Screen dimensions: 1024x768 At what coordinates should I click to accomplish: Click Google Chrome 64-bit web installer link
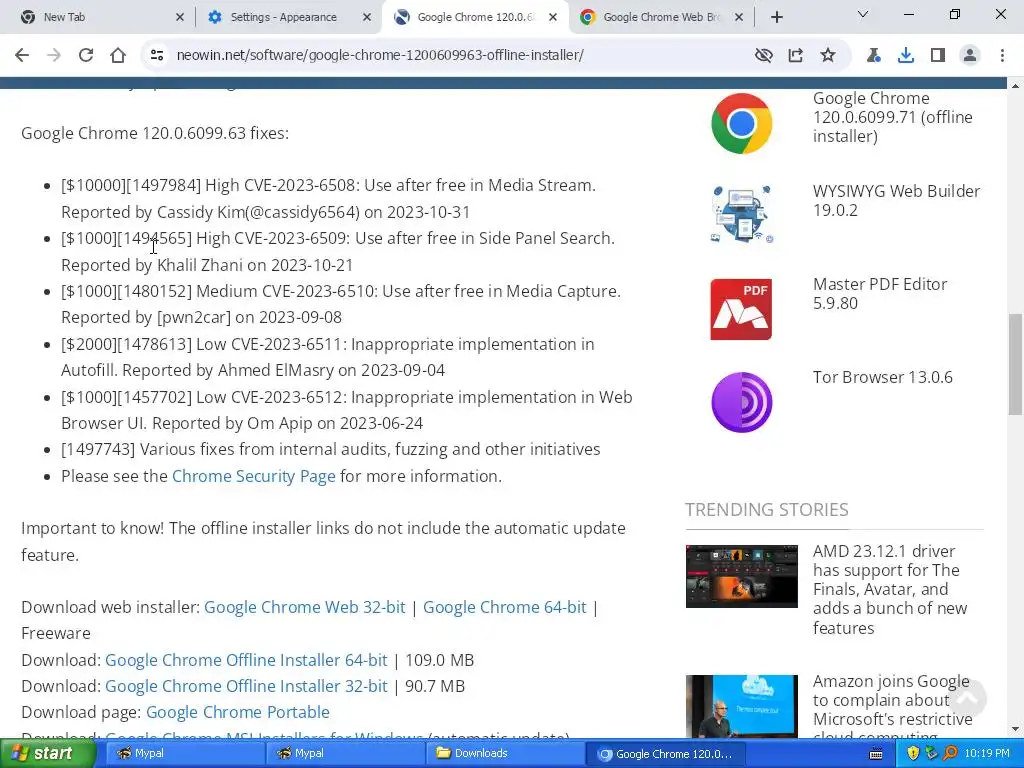[x=504, y=607]
